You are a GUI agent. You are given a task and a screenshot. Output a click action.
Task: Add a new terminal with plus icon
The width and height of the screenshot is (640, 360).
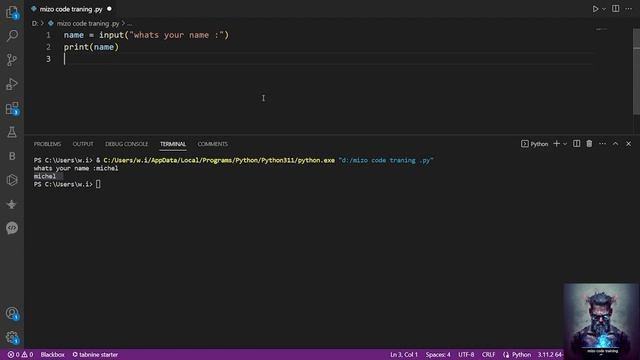(x=556, y=144)
